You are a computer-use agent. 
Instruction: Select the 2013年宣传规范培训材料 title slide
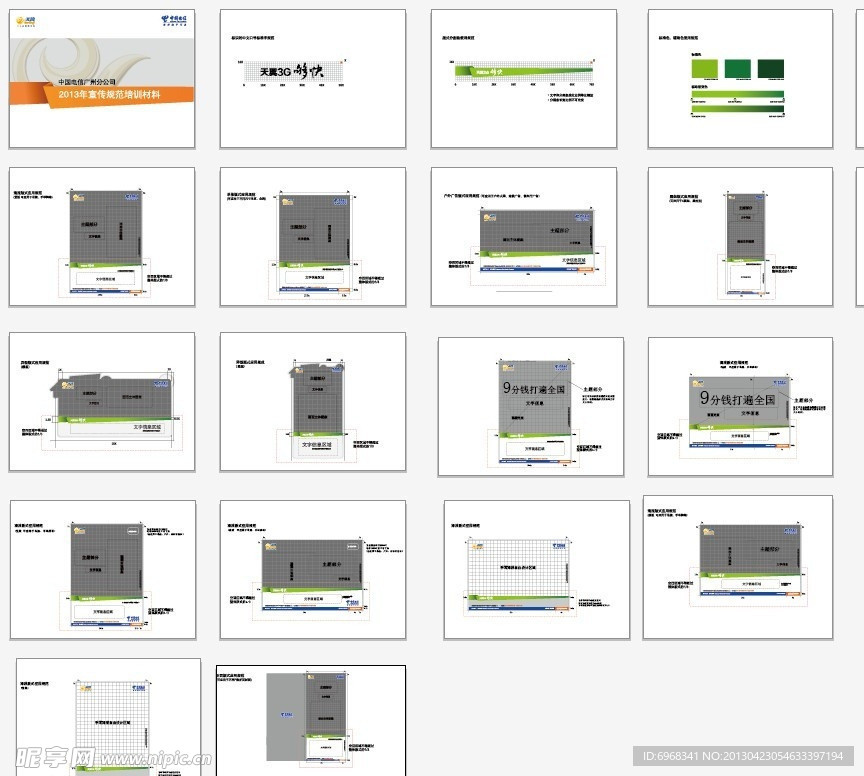tap(102, 79)
